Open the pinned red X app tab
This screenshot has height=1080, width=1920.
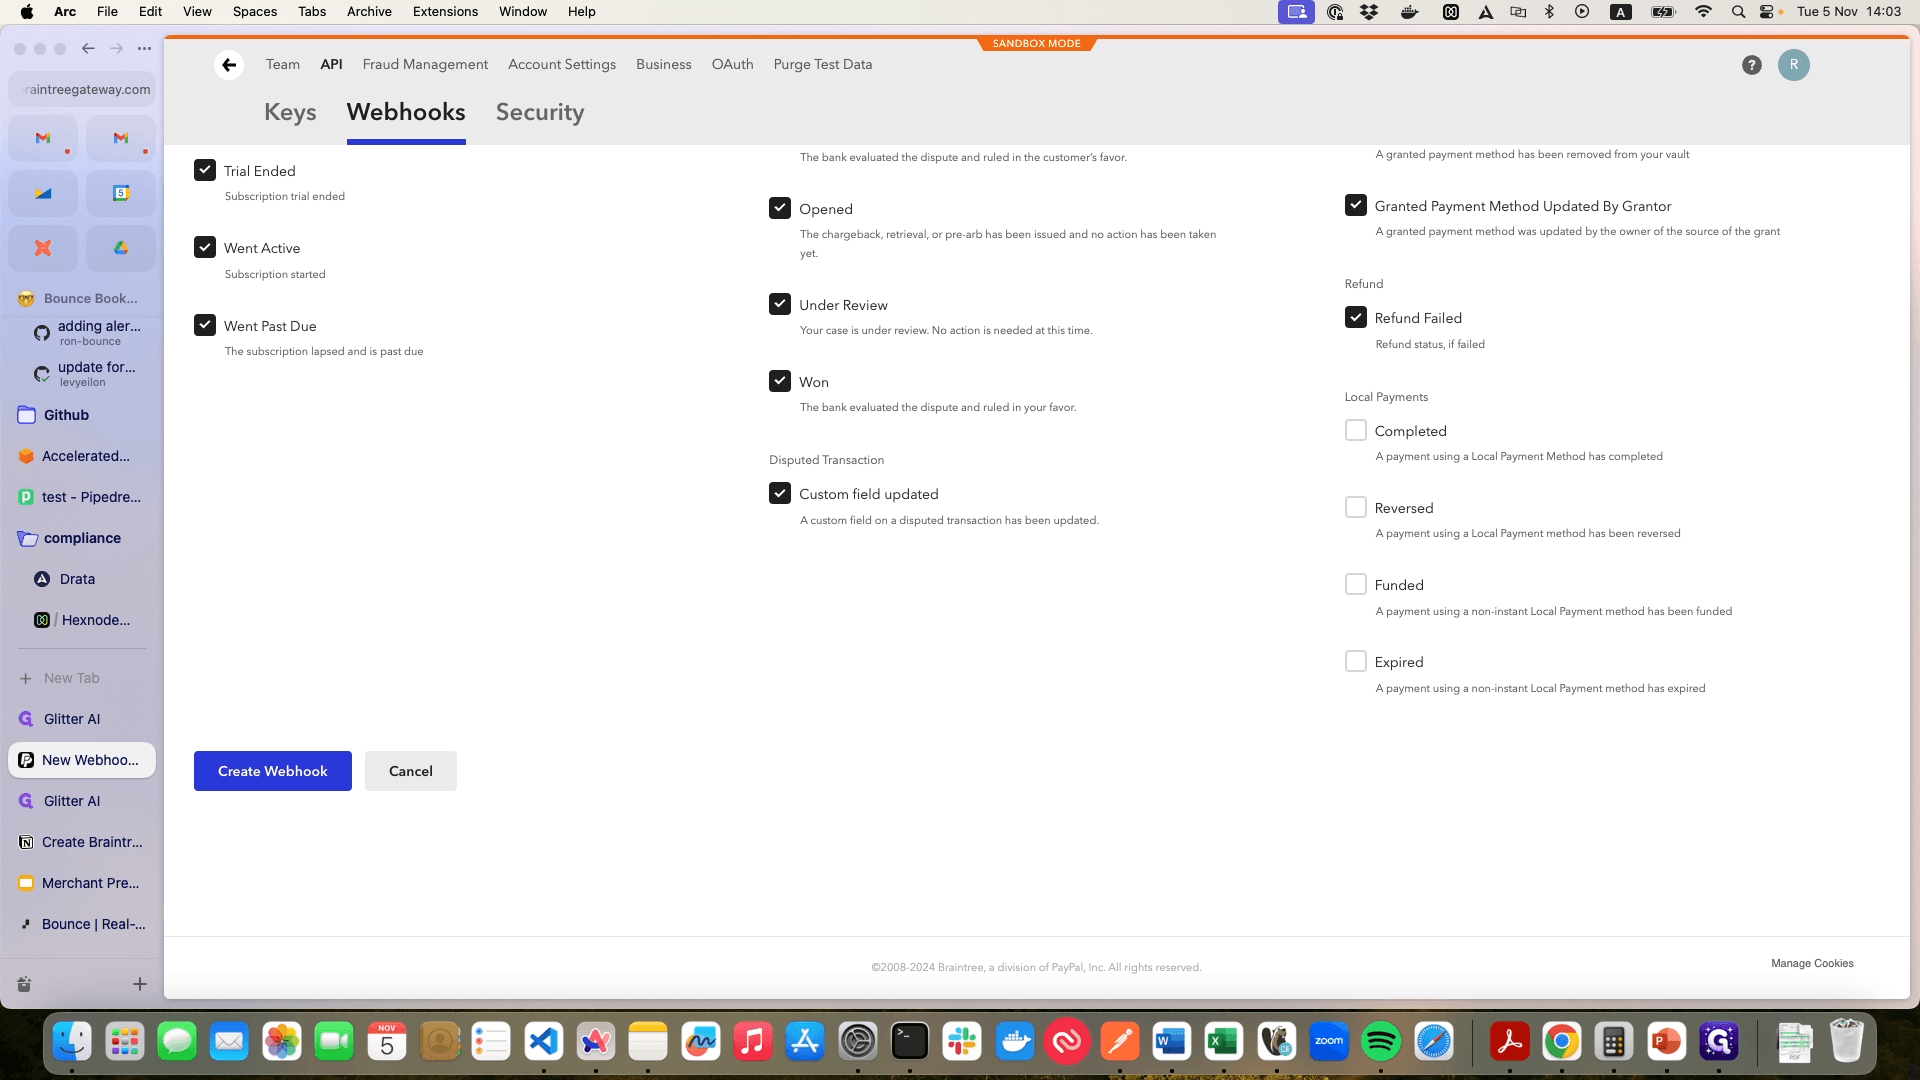43,248
